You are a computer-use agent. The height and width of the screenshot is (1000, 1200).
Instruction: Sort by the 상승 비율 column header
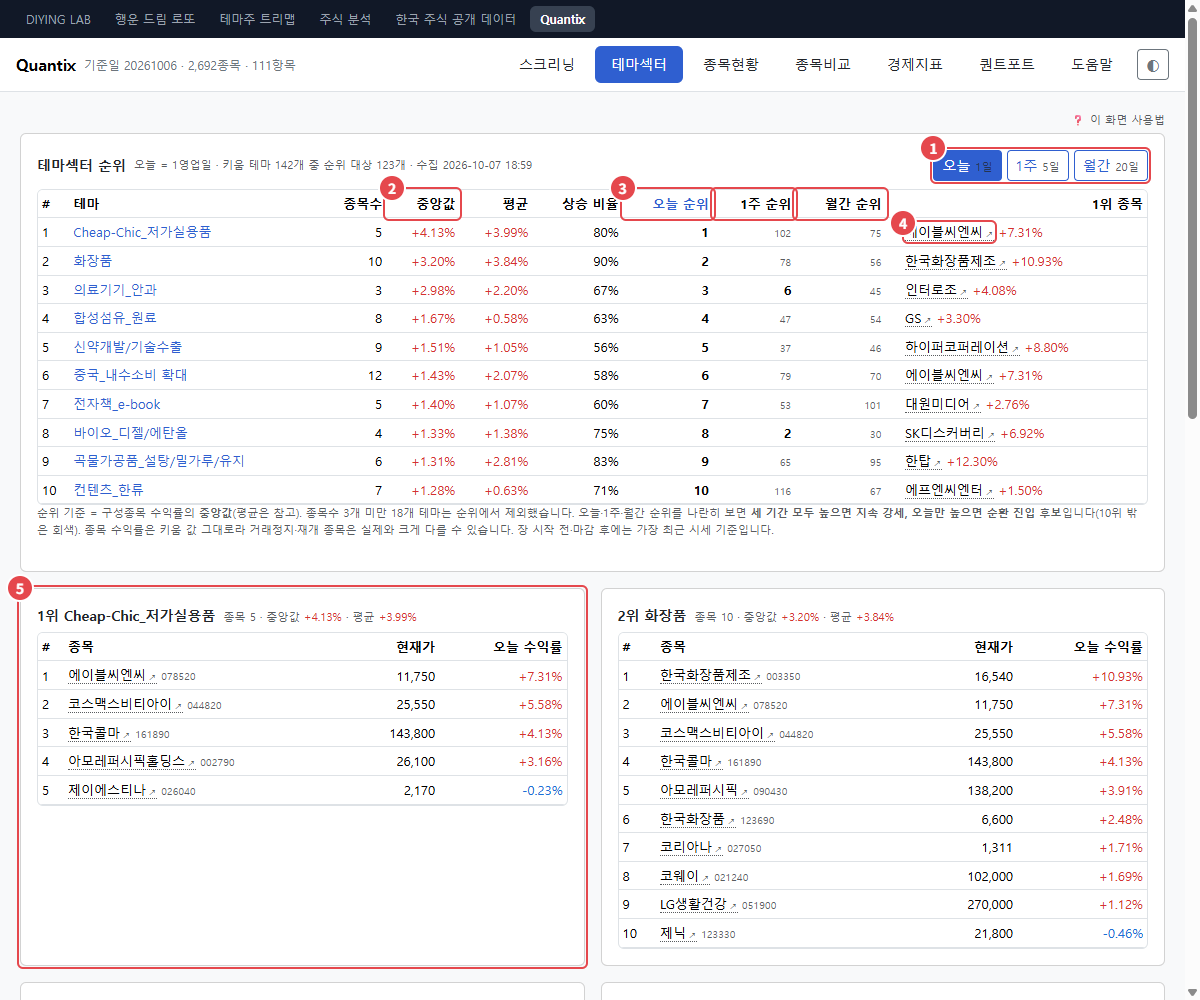[x=590, y=204]
